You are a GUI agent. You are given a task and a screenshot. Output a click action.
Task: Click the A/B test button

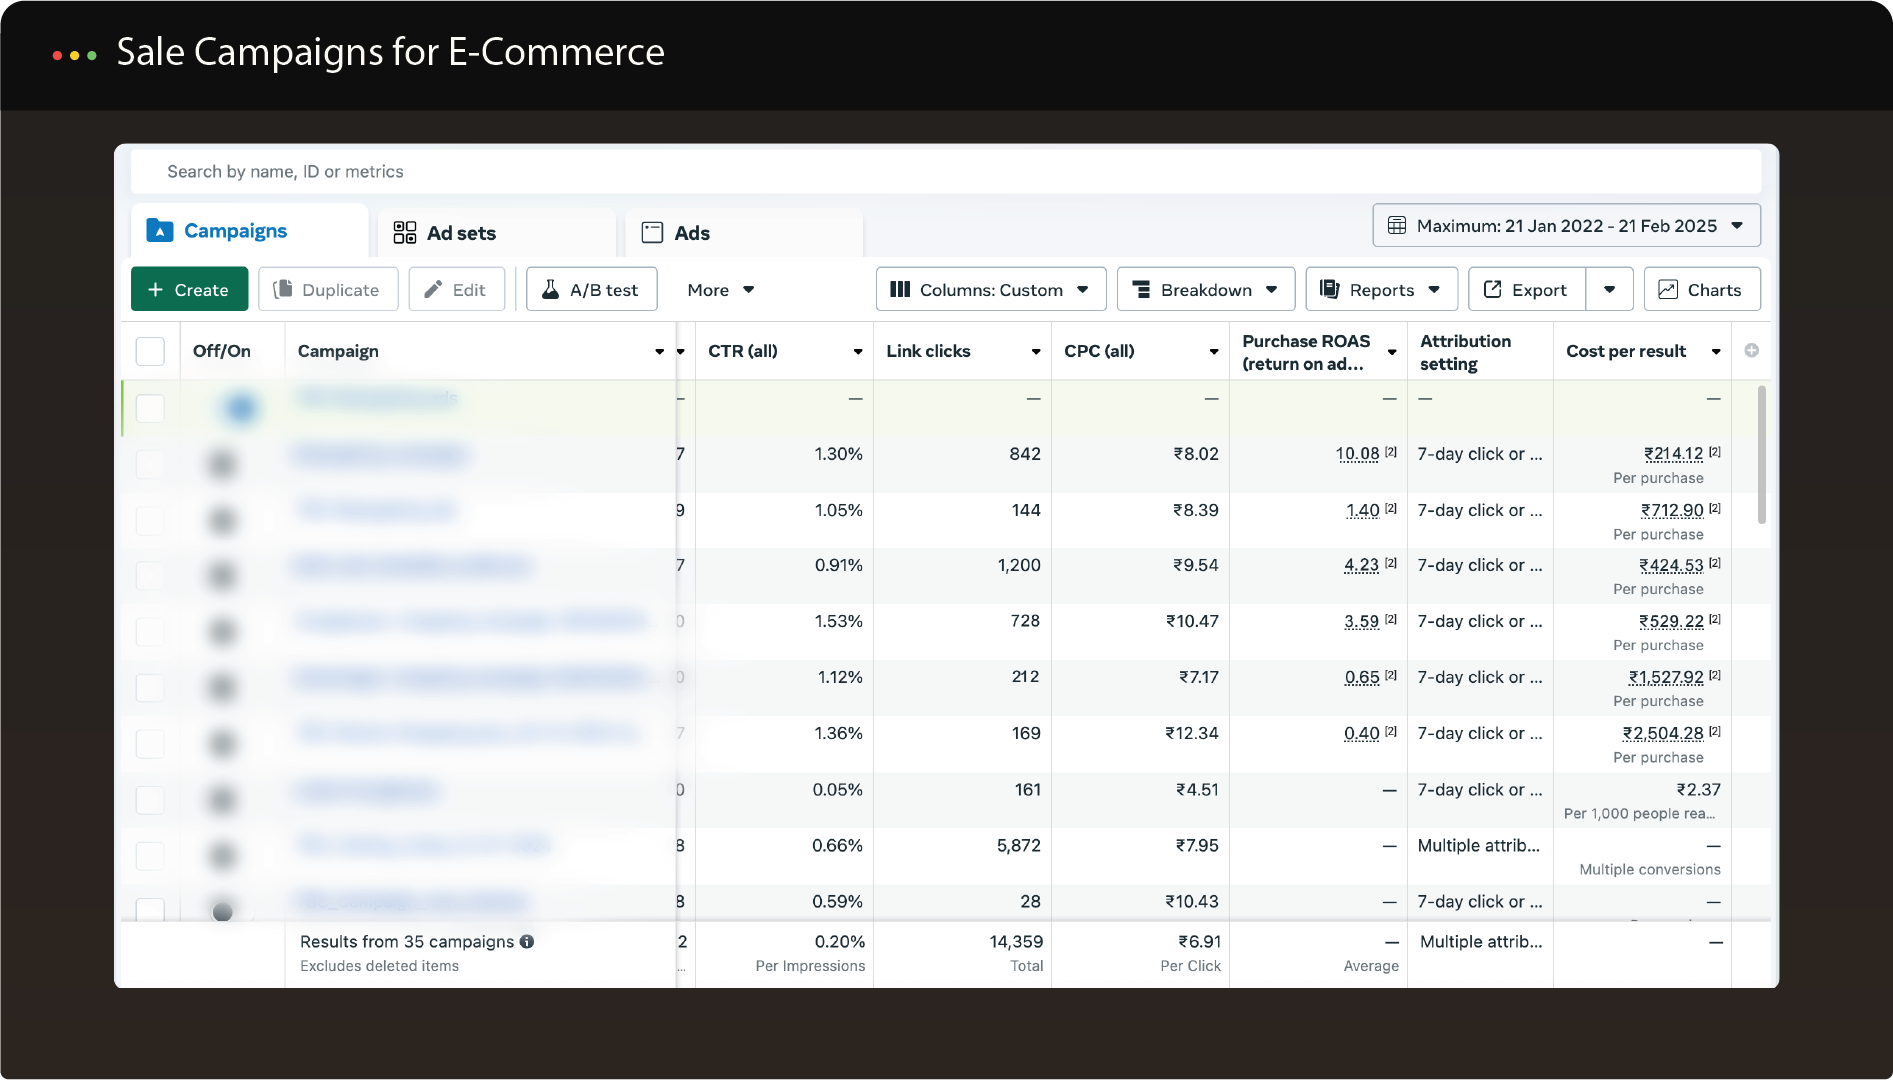point(592,289)
